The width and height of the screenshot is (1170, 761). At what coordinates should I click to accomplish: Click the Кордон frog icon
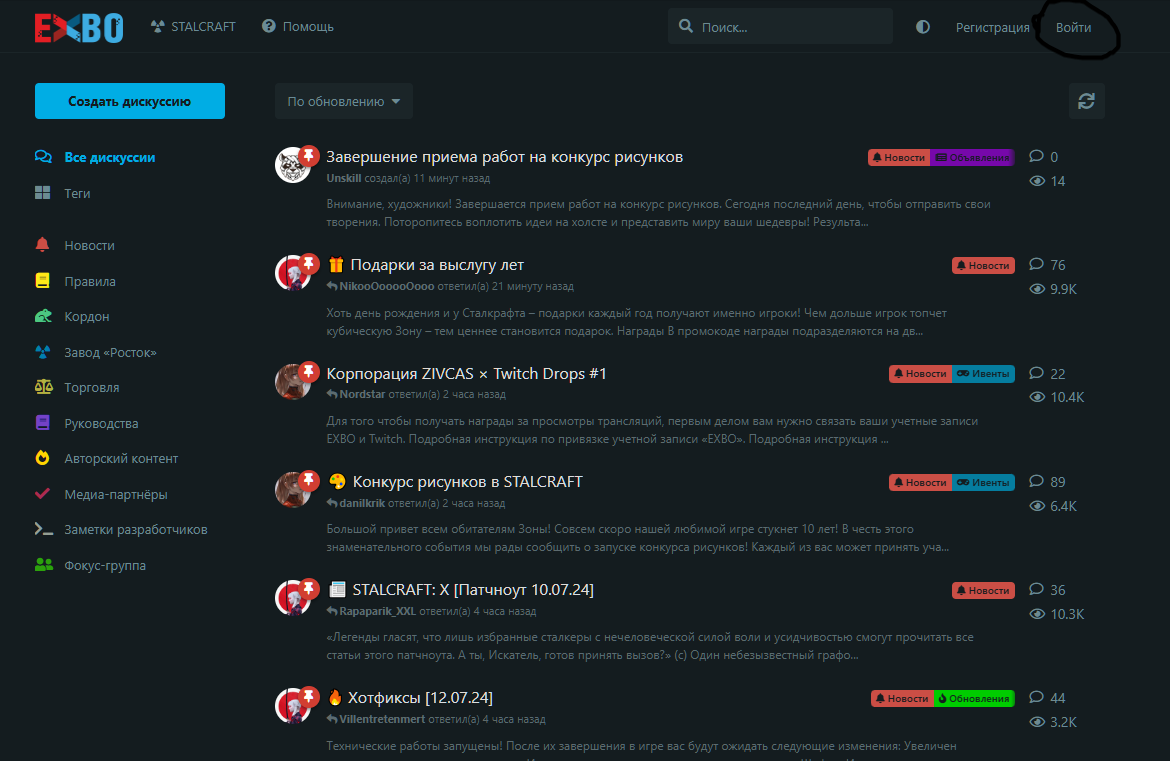click(x=43, y=316)
